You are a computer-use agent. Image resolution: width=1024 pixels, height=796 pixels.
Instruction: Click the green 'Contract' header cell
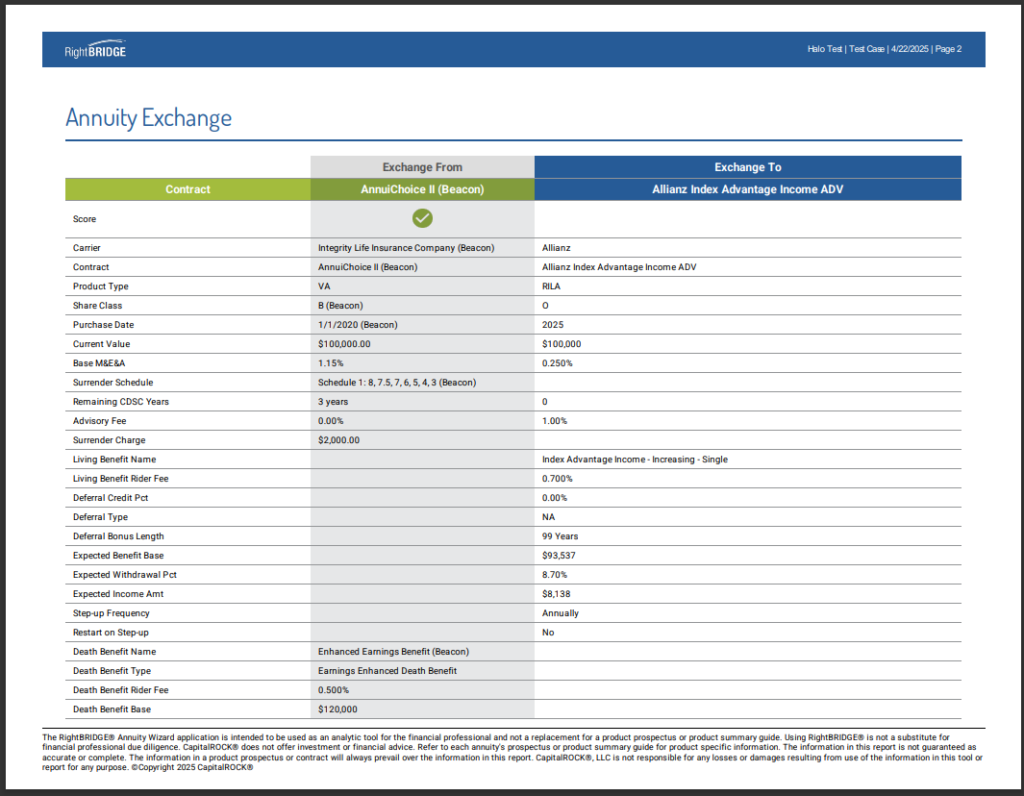pos(187,189)
